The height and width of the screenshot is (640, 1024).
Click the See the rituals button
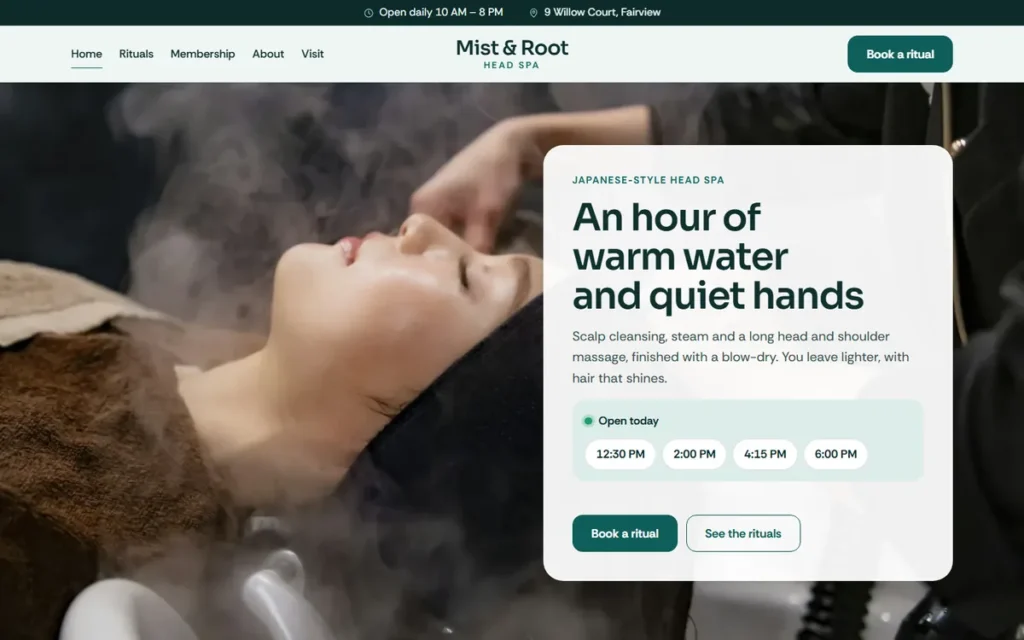743,533
